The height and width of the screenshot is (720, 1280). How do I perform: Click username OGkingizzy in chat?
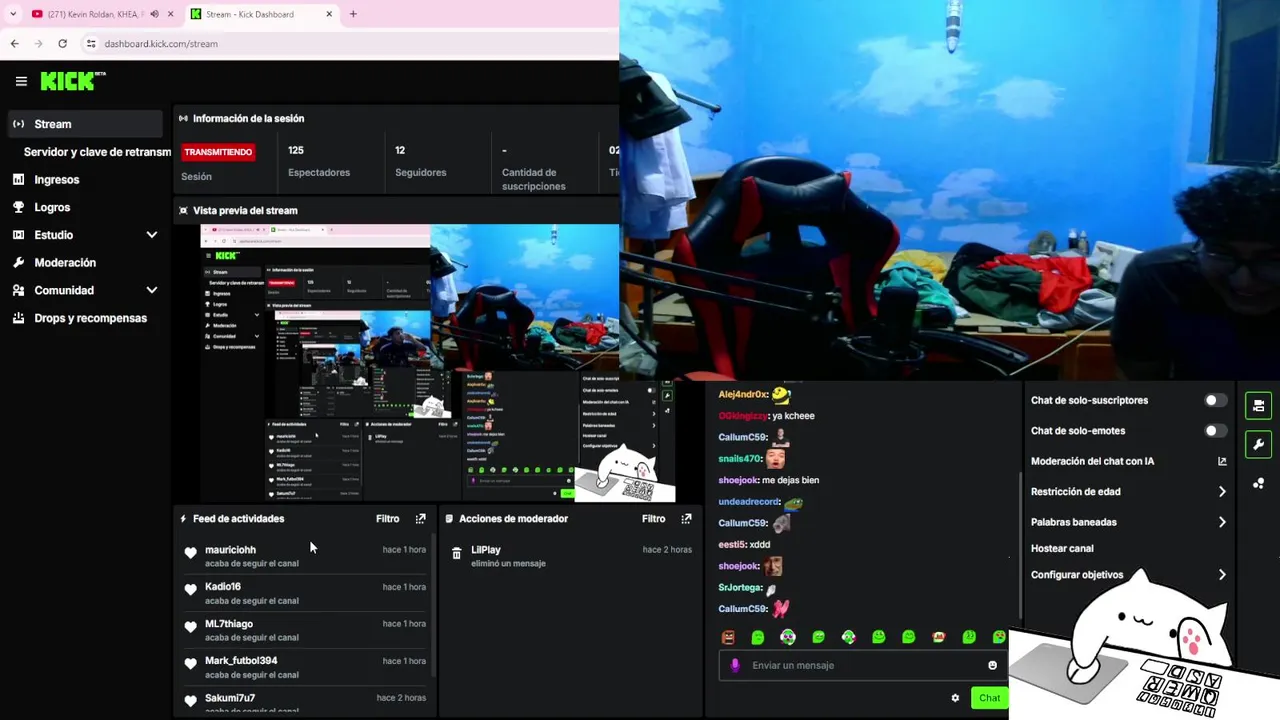point(743,416)
